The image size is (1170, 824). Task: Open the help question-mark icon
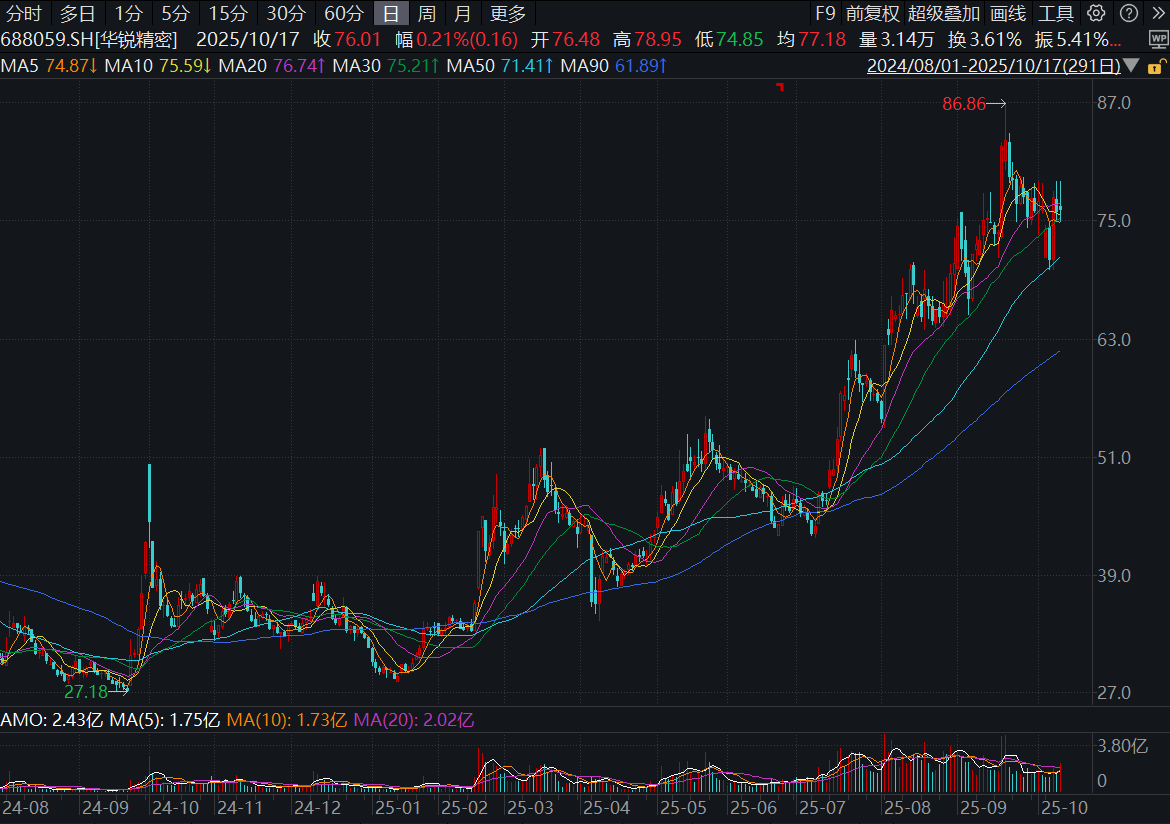coord(1127,13)
